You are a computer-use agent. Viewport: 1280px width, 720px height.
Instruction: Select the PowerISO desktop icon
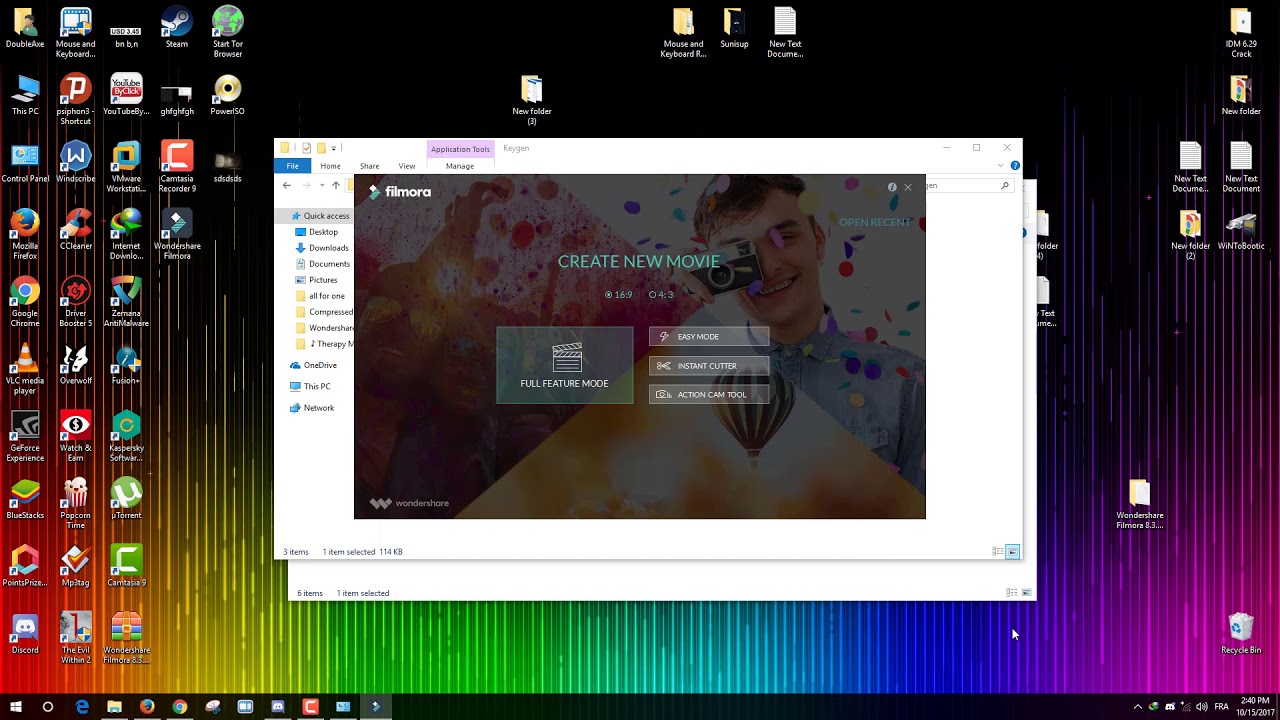[228, 95]
